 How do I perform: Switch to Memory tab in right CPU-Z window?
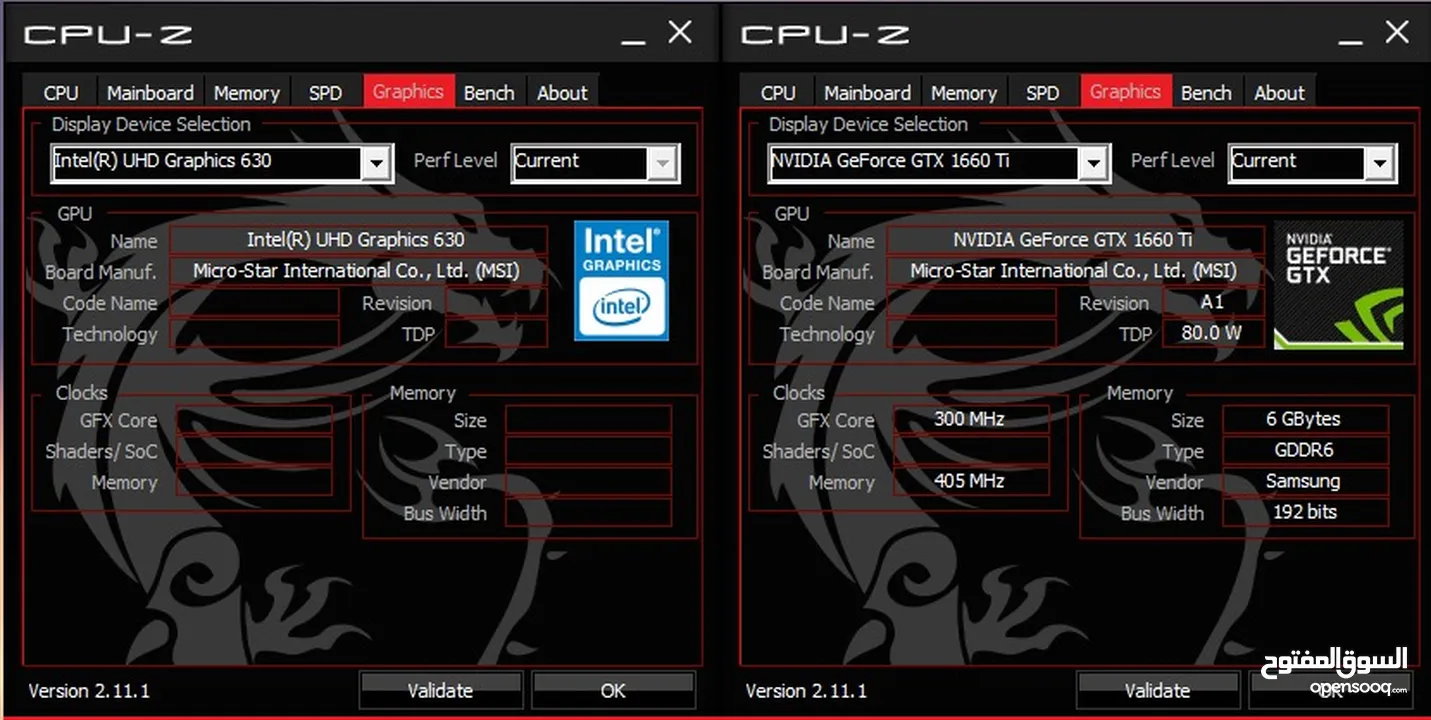point(963,92)
